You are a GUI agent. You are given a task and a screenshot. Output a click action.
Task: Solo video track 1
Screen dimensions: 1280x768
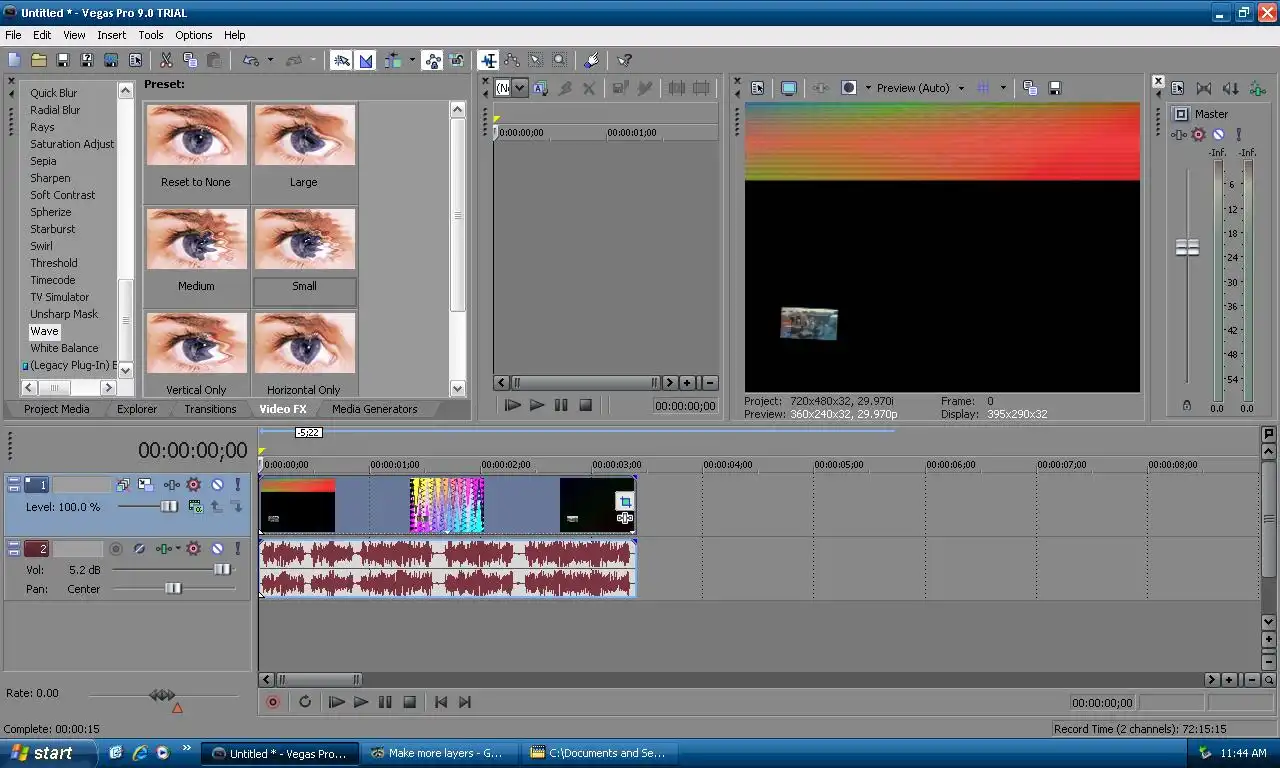tap(237, 485)
